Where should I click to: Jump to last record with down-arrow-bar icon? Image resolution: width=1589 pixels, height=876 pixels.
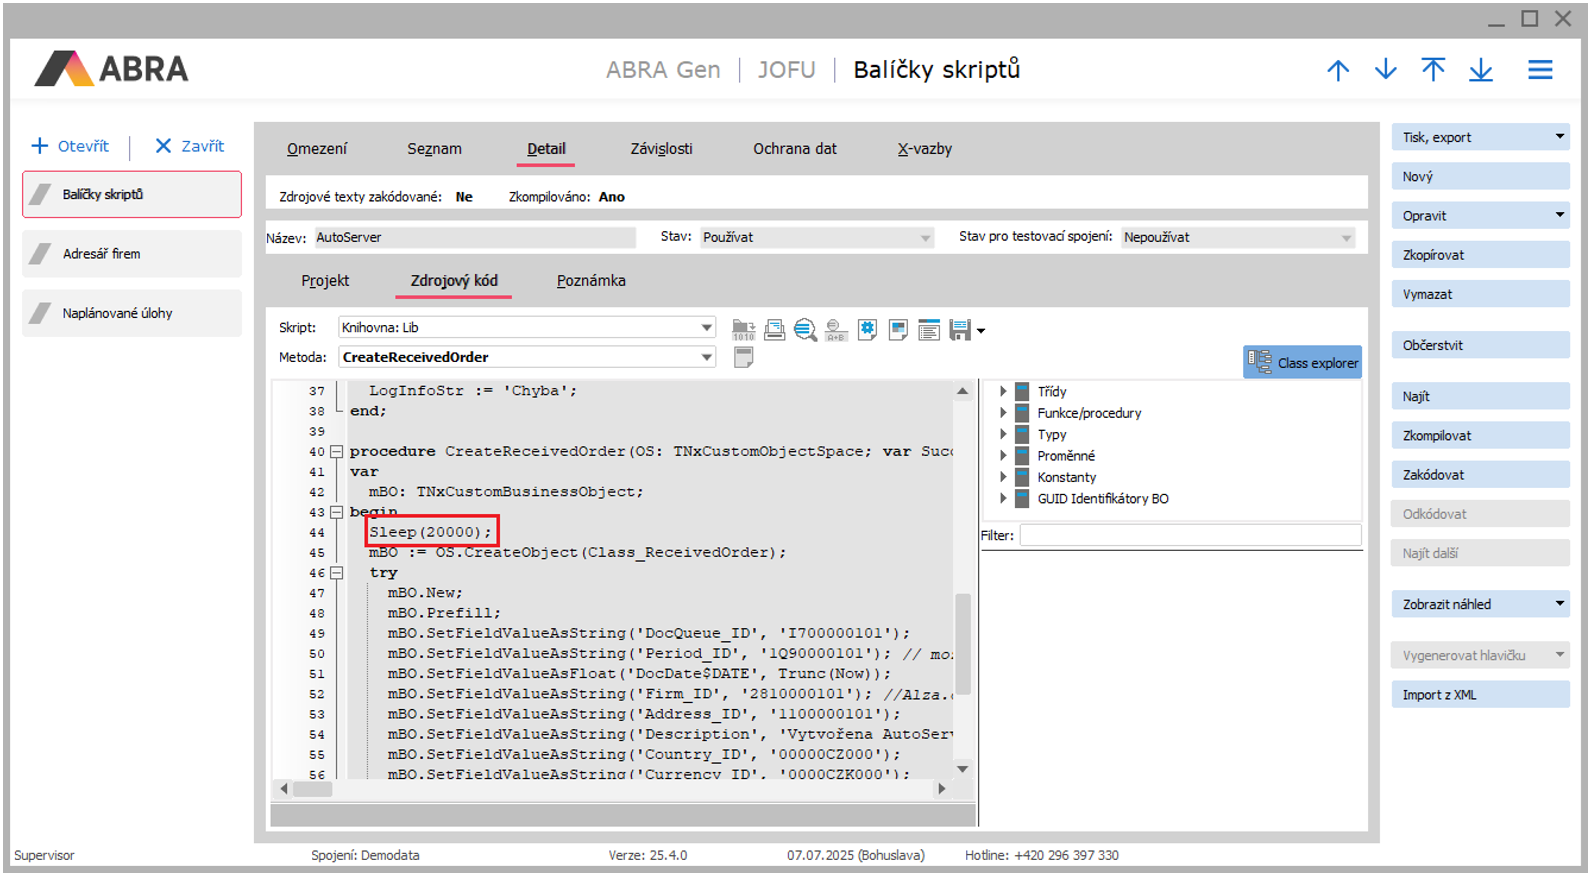point(1481,70)
